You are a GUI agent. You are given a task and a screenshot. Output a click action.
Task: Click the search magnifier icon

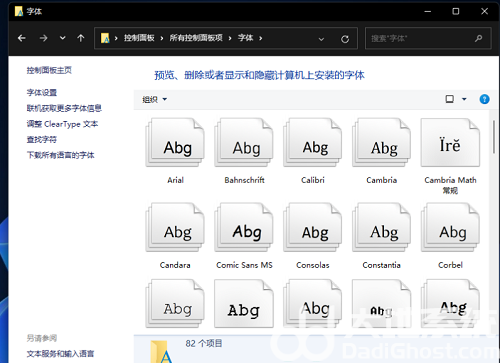(479, 39)
